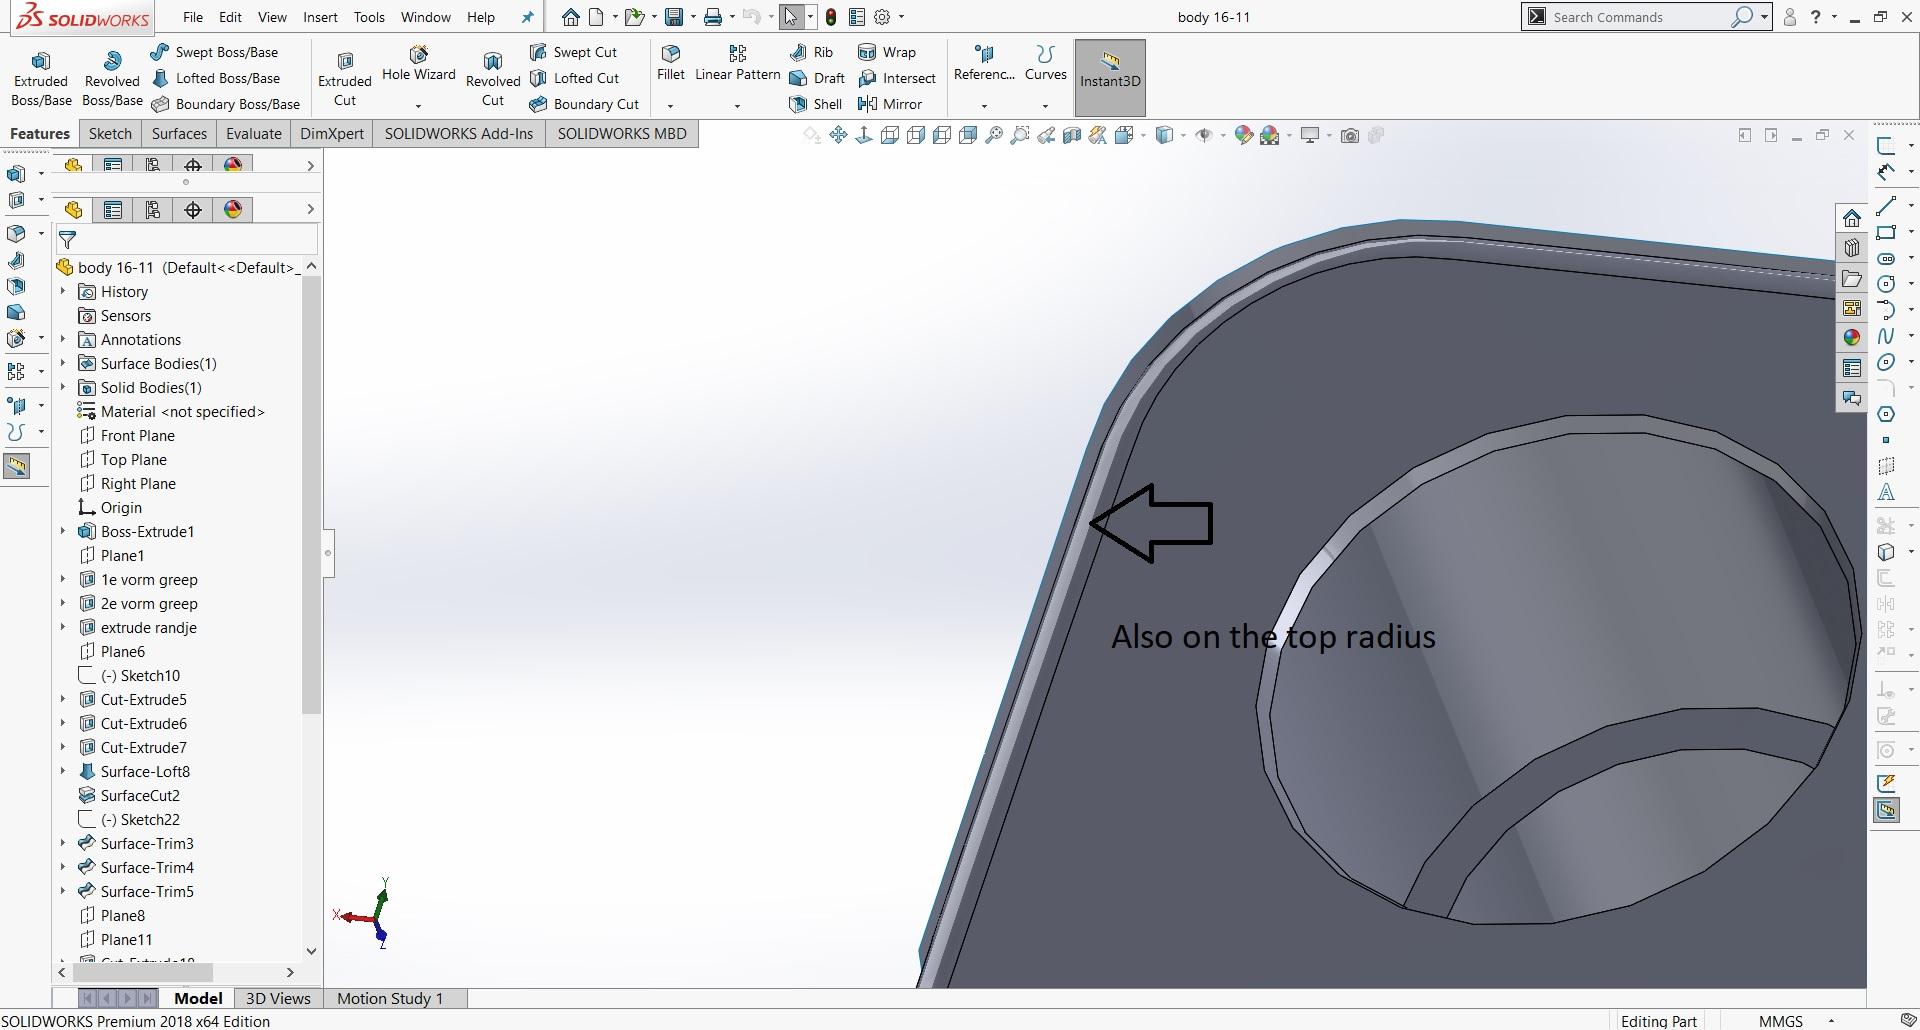
Task: Launch the Rib feature tool
Action: [x=816, y=52]
